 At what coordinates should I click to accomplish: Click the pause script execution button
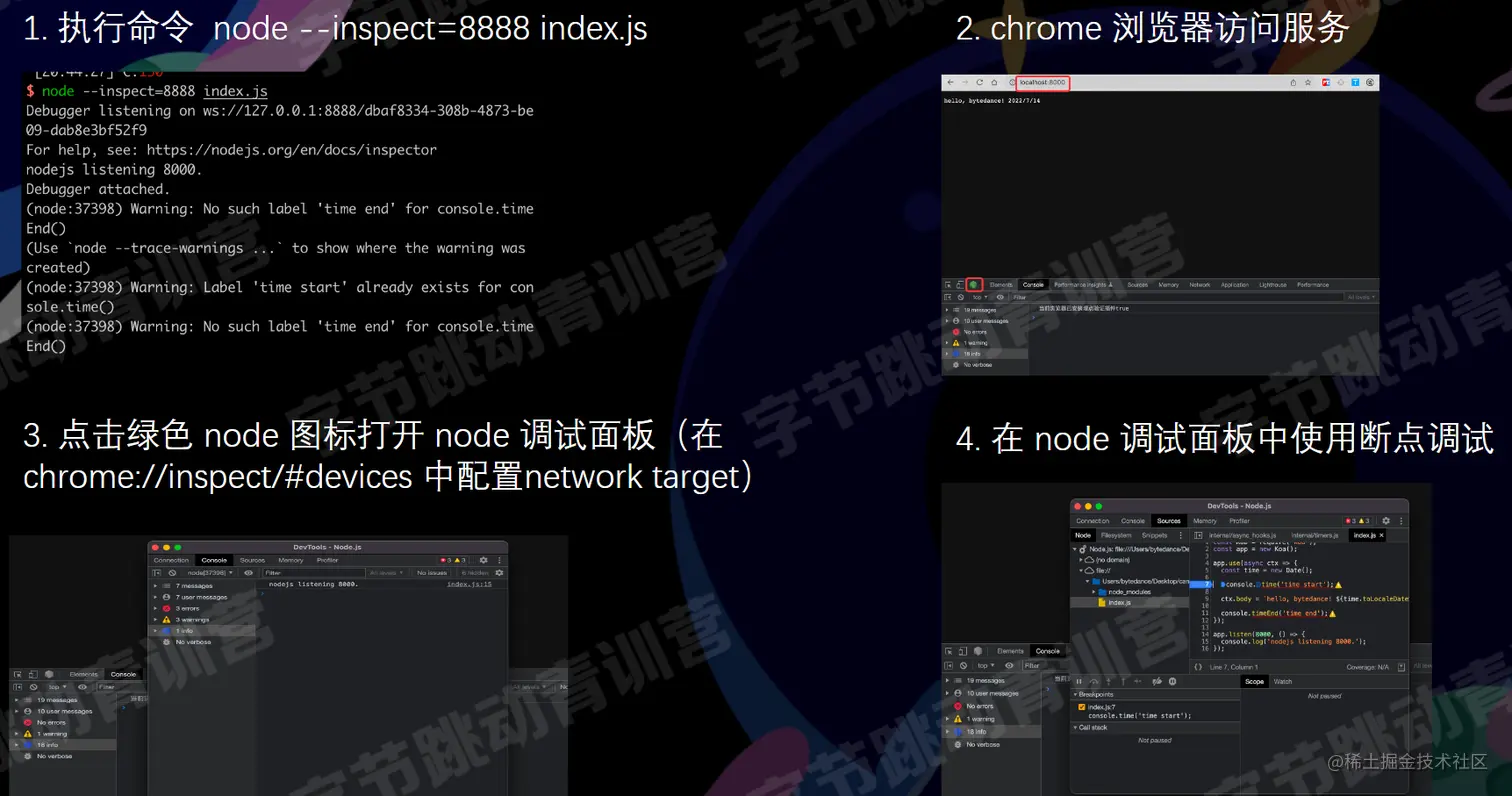pyautogui.click(x=1079, y=681)
